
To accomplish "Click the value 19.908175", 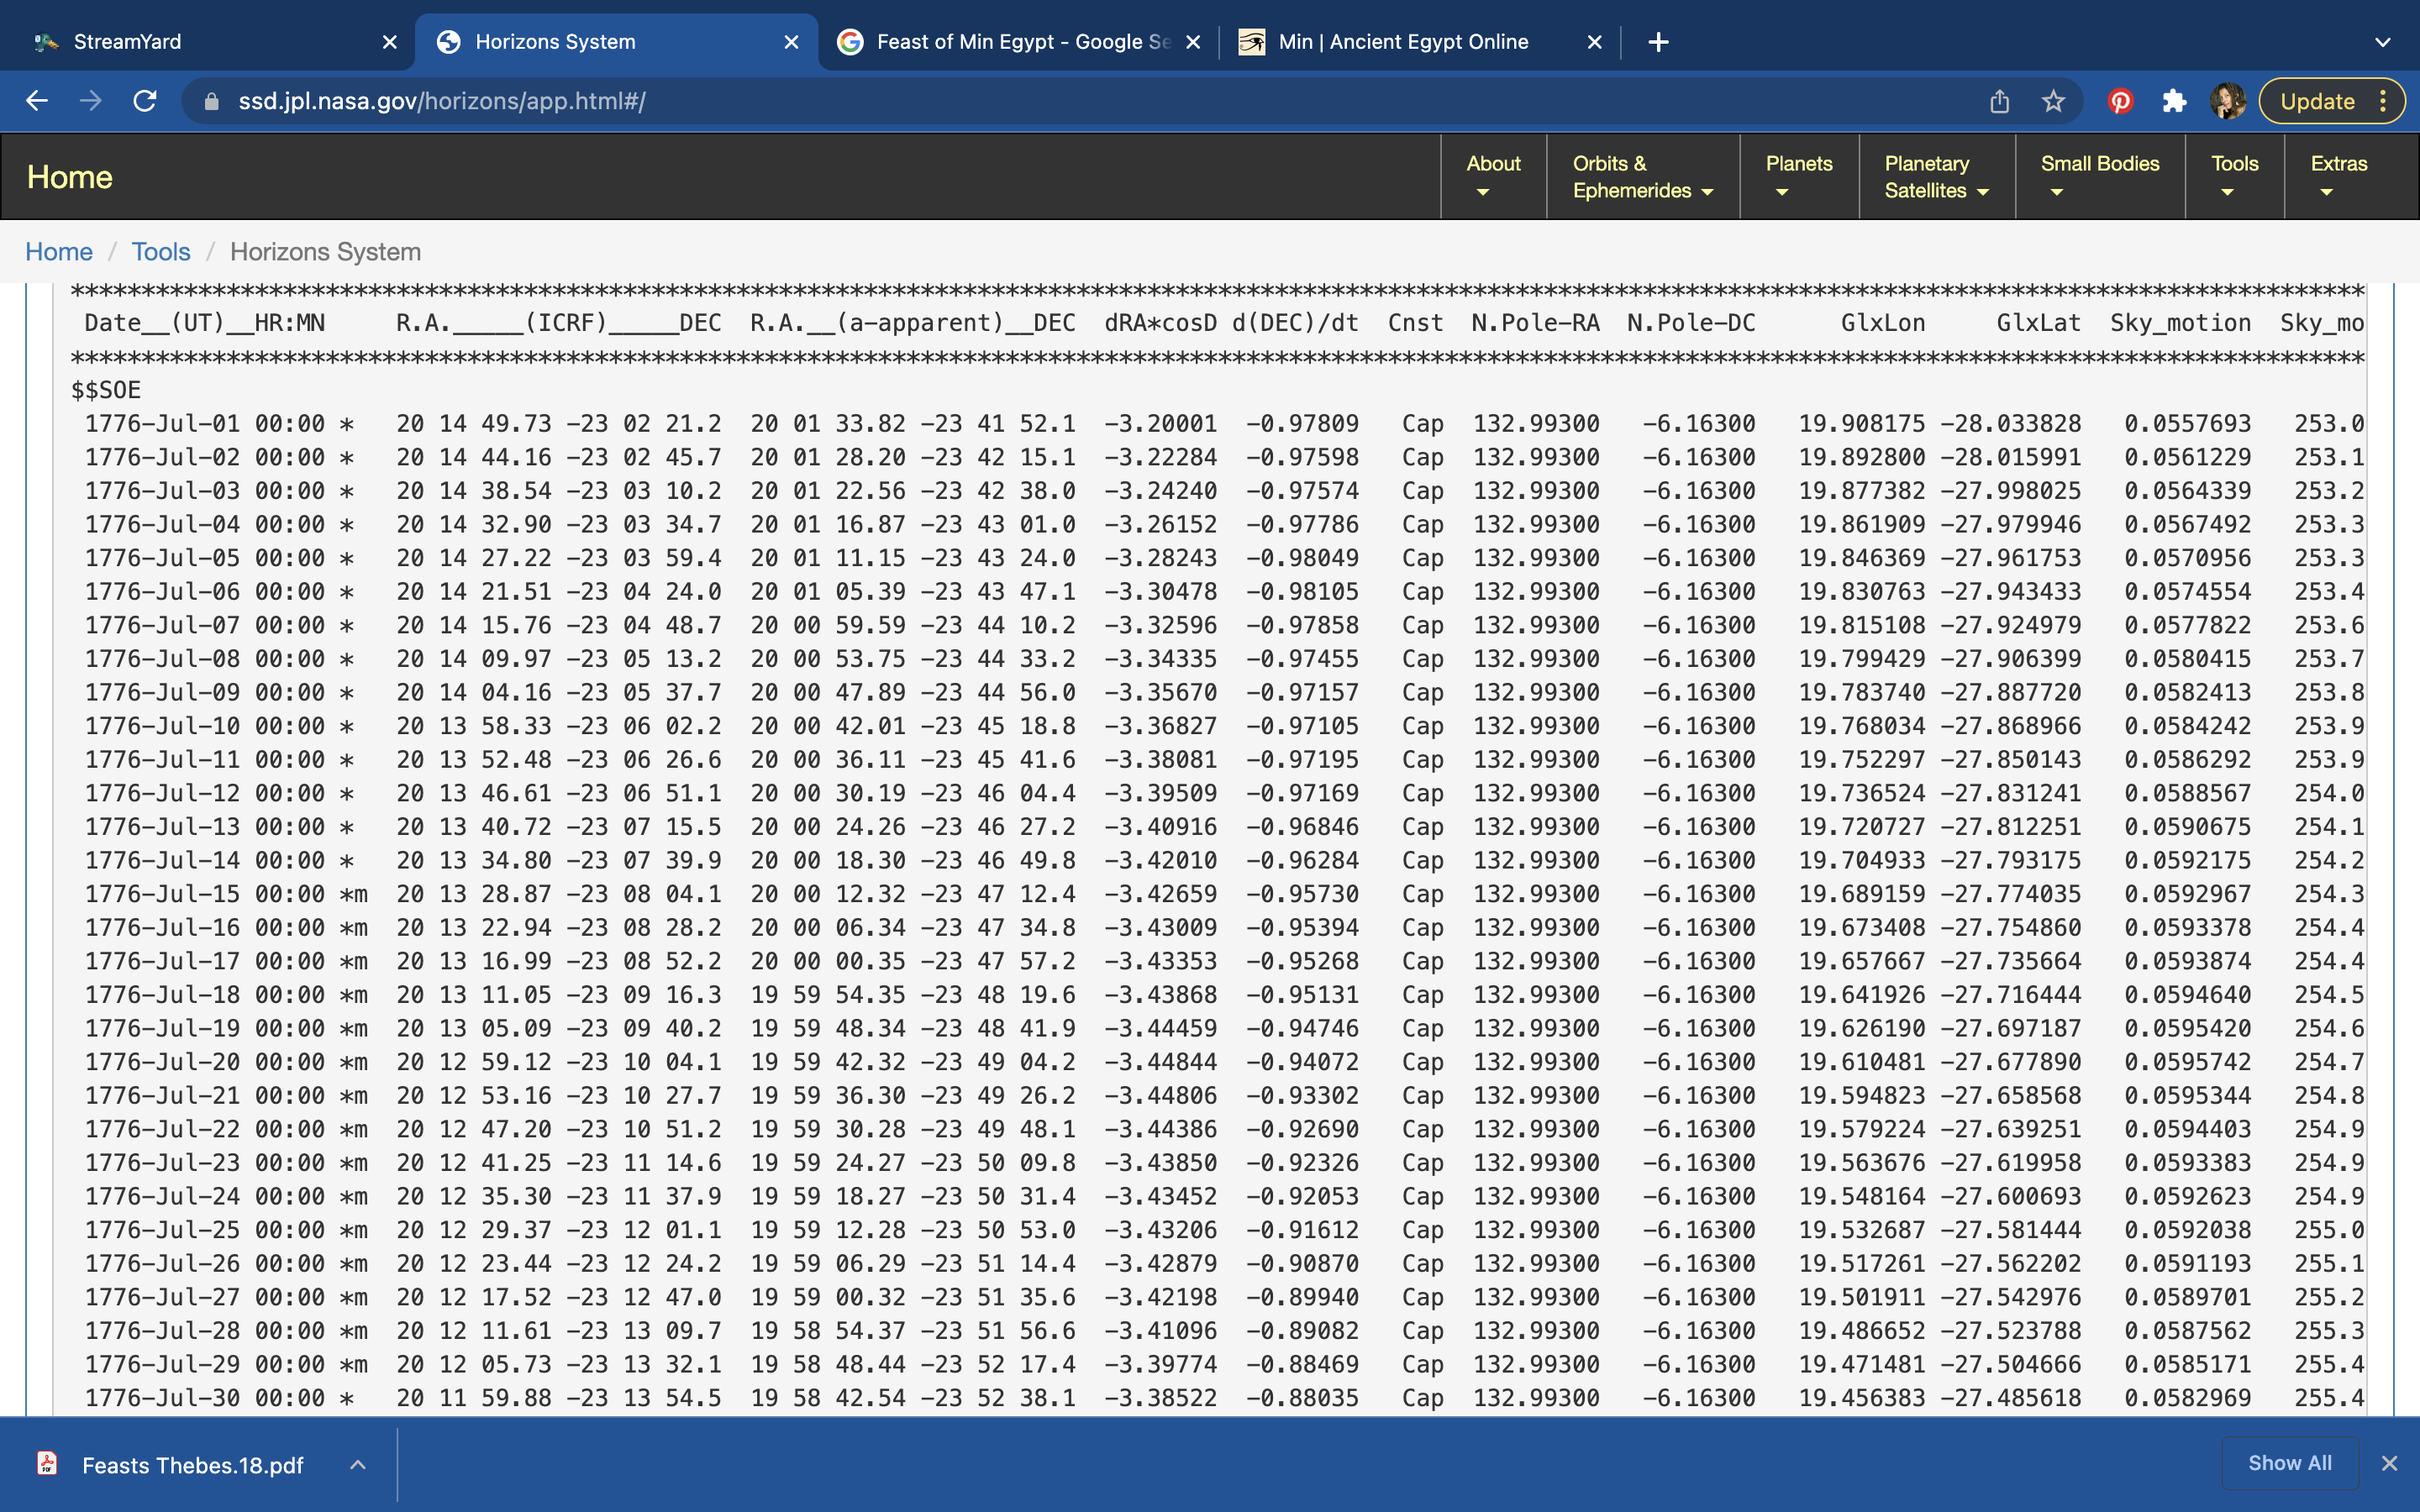I will tap(1861, 424).
